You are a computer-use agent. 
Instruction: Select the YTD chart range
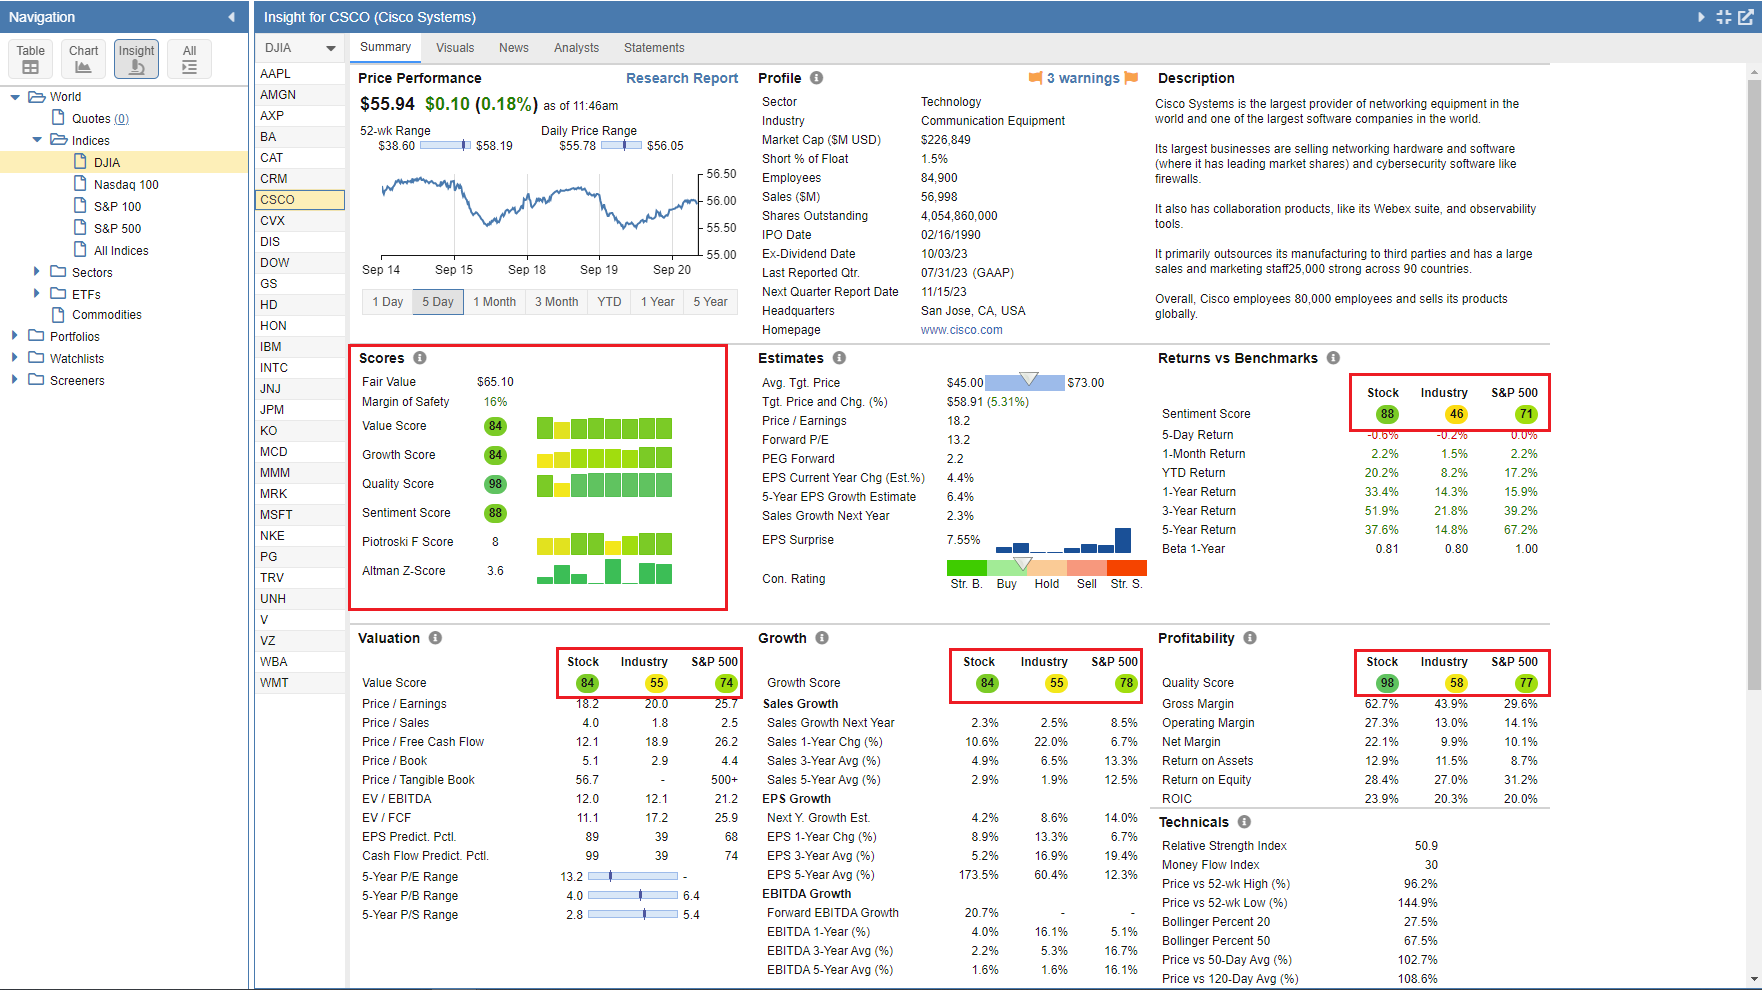(x=609, y=302)
